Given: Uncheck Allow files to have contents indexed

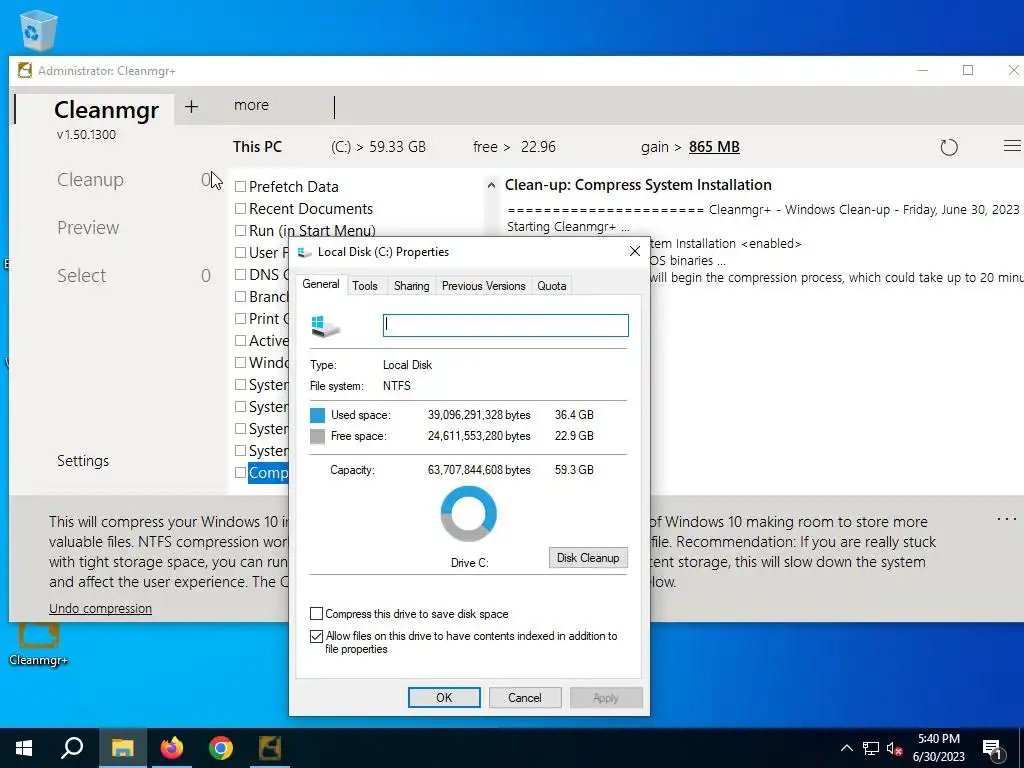Looking at the screenshot, I should (317, 636).
